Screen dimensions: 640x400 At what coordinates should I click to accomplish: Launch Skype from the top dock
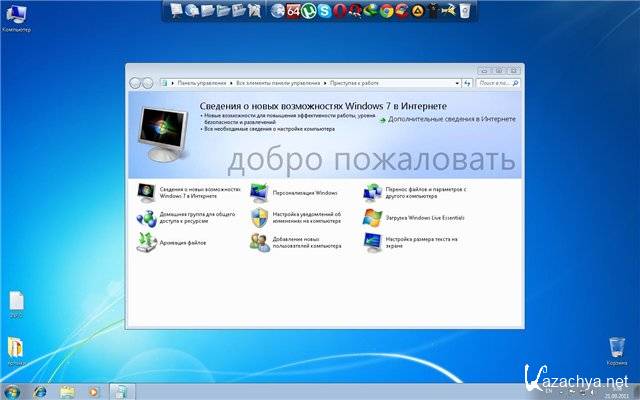tap(326, 11)
